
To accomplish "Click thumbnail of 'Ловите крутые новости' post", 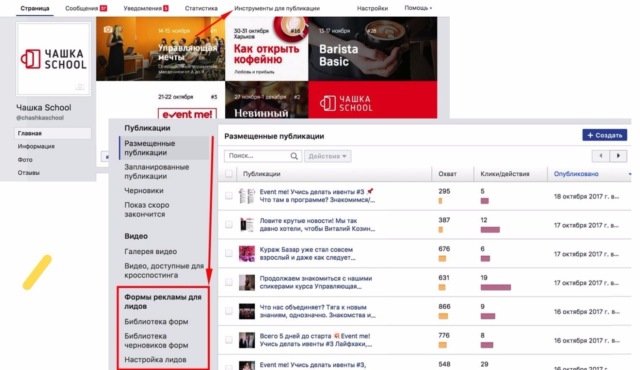I will (x=247, y=225).
